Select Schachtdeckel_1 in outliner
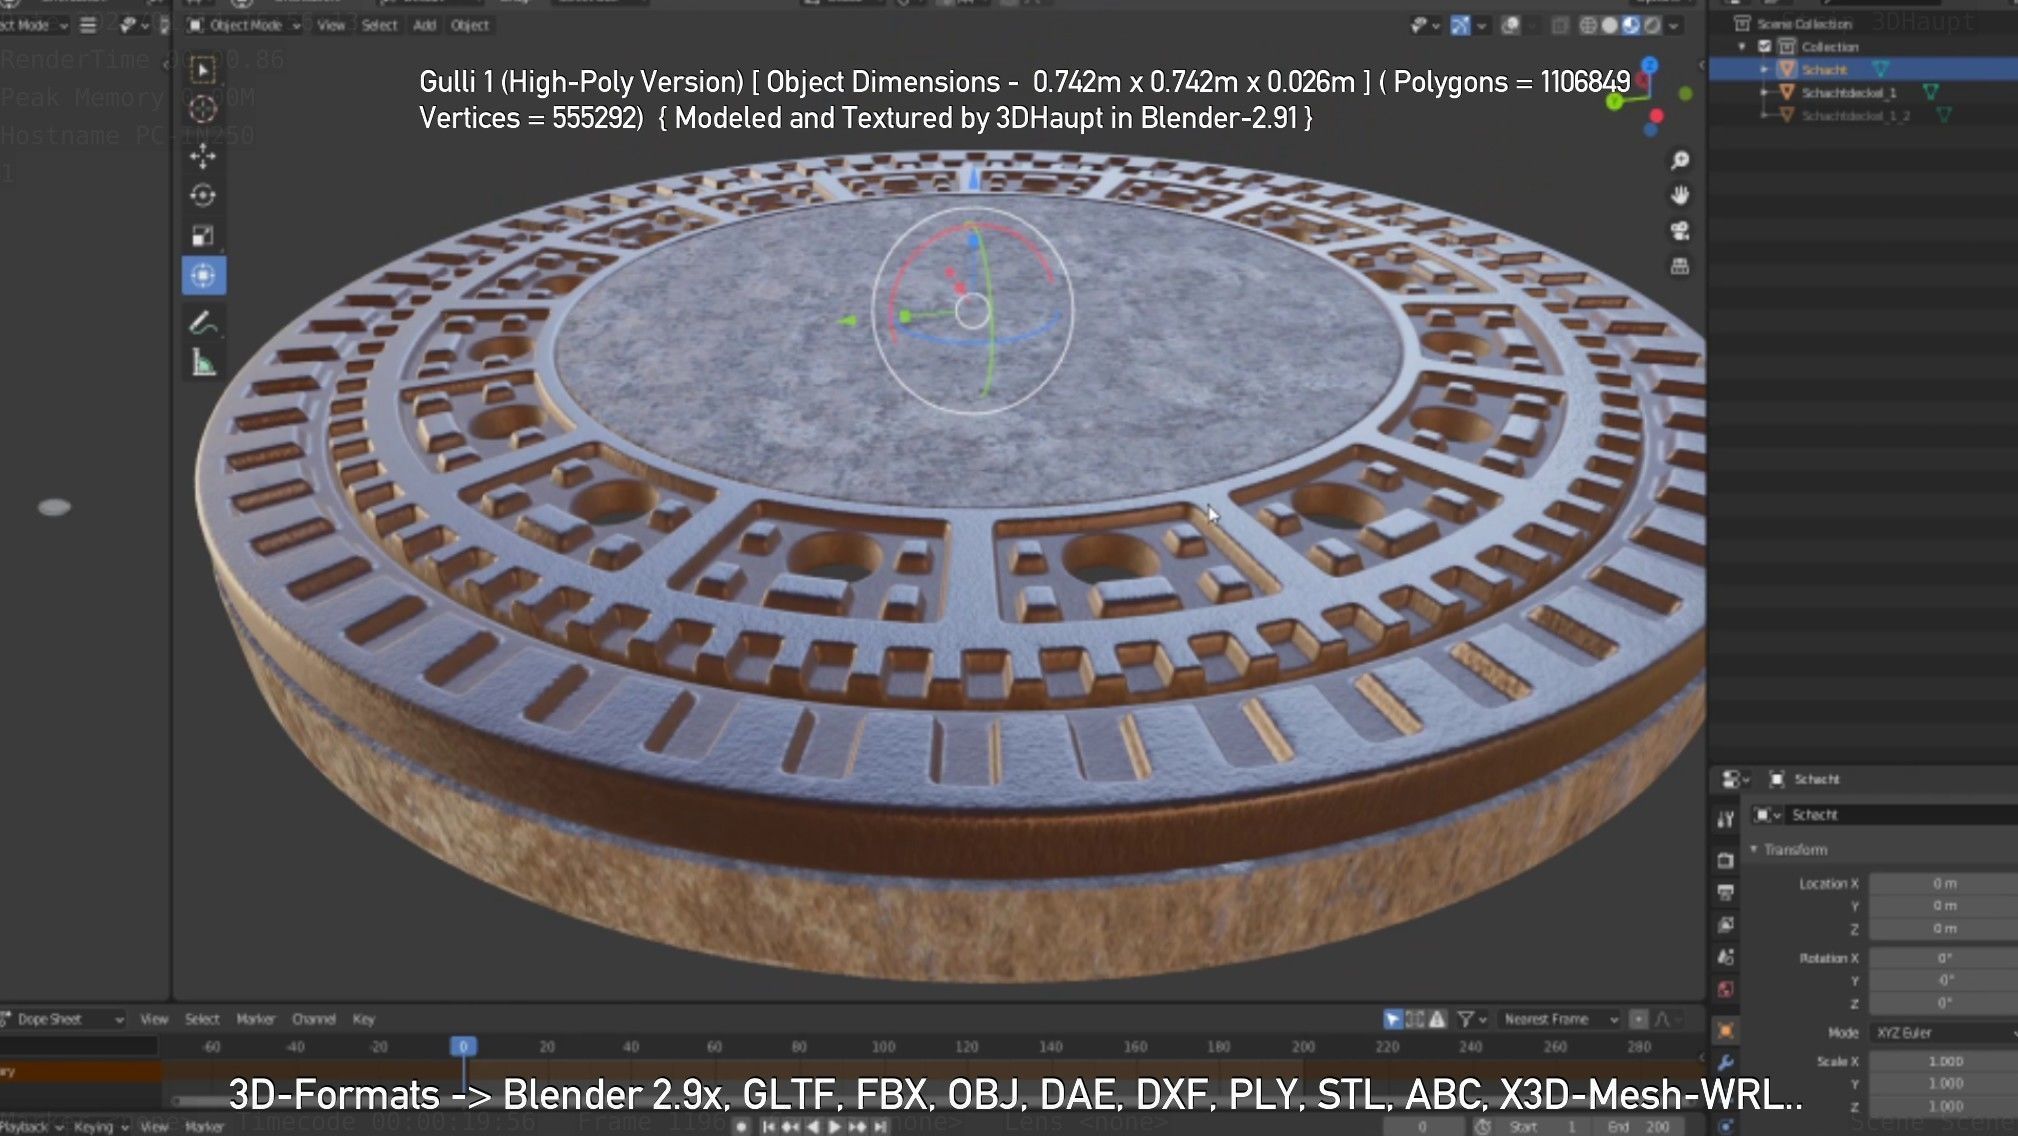The width and height of the screenshot is (2018, 1136). [x=1848, y=92]
